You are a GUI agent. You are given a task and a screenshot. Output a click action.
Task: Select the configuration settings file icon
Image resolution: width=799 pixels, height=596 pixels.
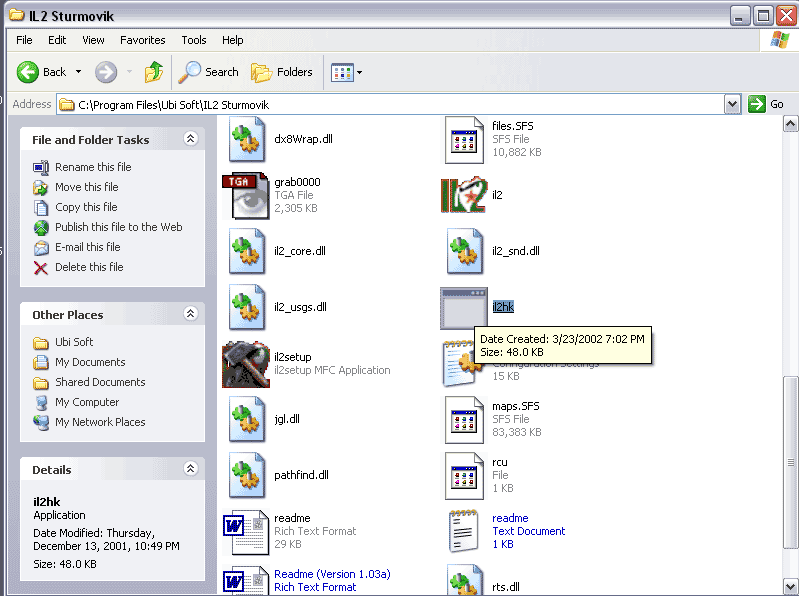(458, 364)
